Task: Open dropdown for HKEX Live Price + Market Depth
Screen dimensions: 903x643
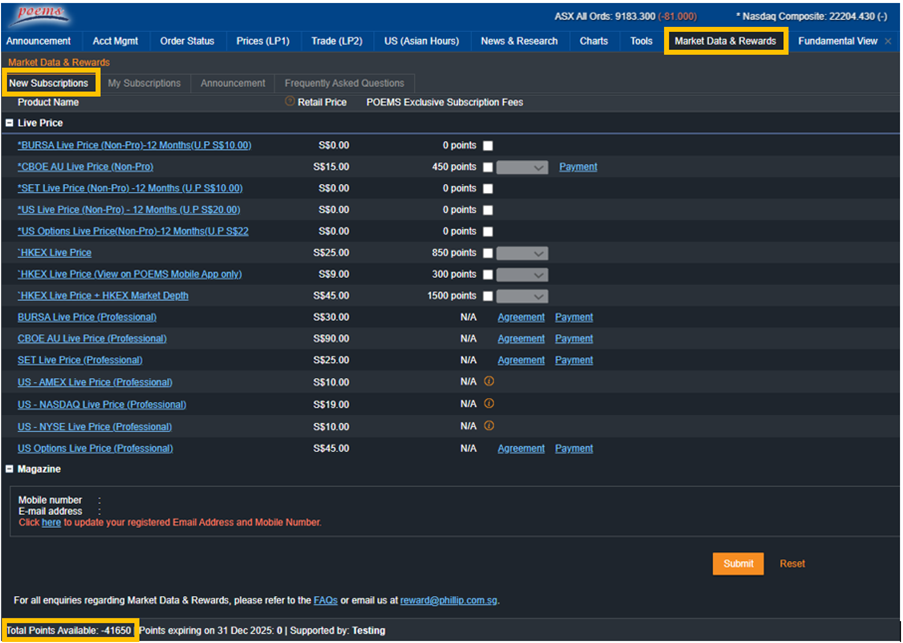Action: 522,297
